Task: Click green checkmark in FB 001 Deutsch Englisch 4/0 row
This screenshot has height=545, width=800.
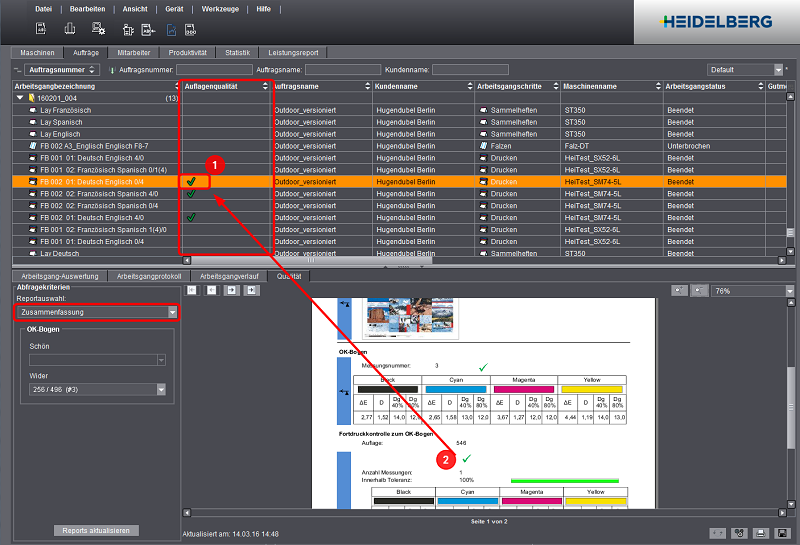Action: pyautogui.click(x=190, y=217)
